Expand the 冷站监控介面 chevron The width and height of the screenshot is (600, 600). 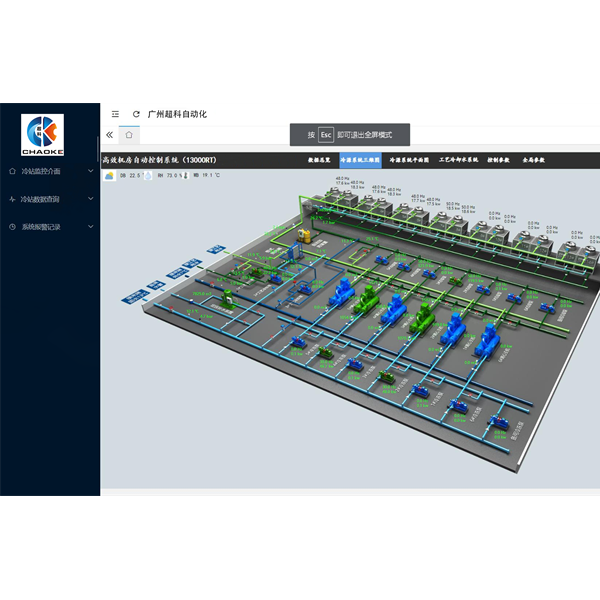click(x=91, y=171)
